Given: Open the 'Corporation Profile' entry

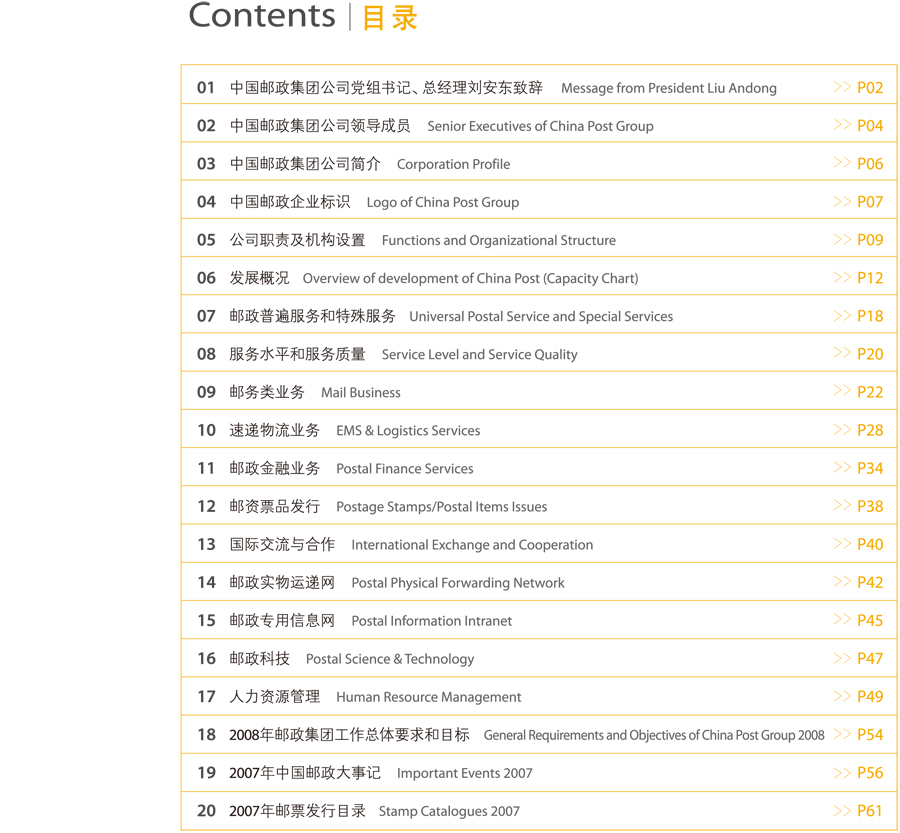Looking at the screenshot, I should (453, 164).
